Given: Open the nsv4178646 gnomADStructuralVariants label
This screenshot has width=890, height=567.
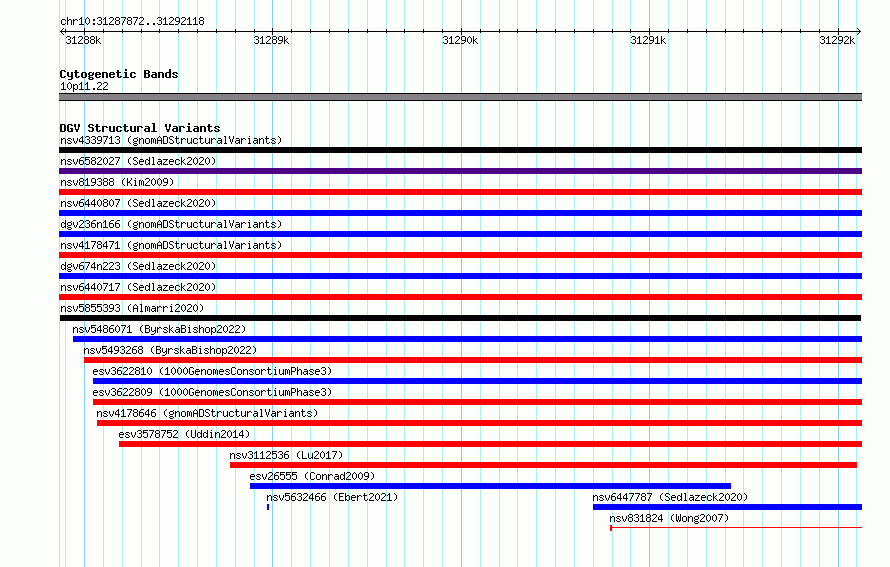Looking at the screenshot, I should click(x=207, y=413).
